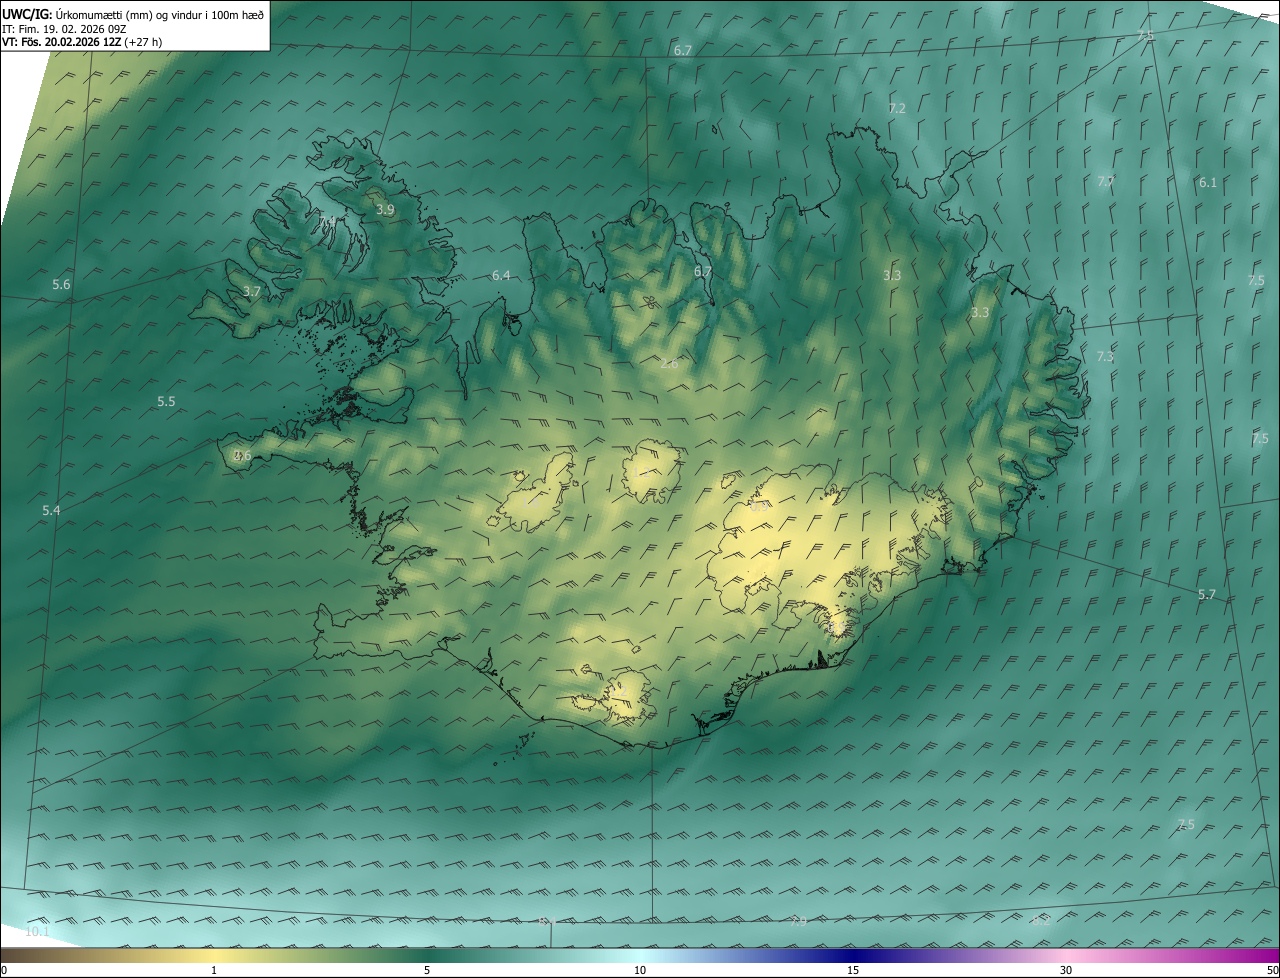
Task: Click the 'VT: Fös. 20.02.2026 12Z' valid time
Action: pos(61,42)
